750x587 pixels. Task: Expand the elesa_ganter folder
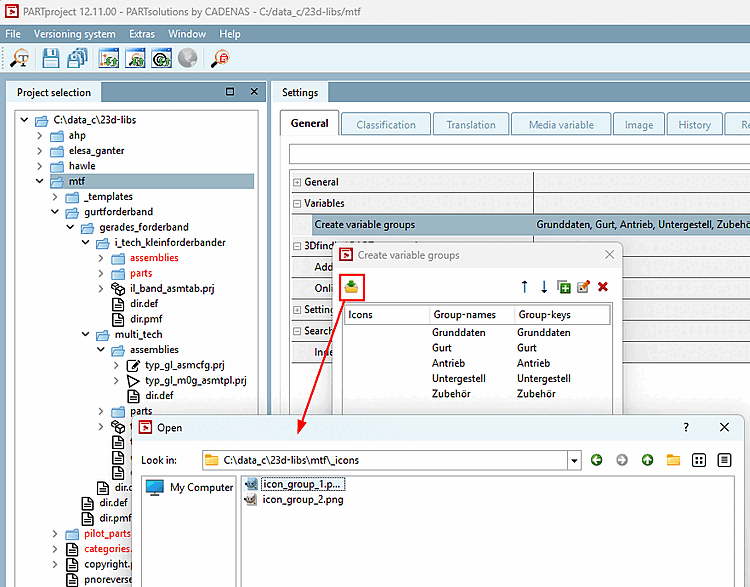[x=40, y=151]
